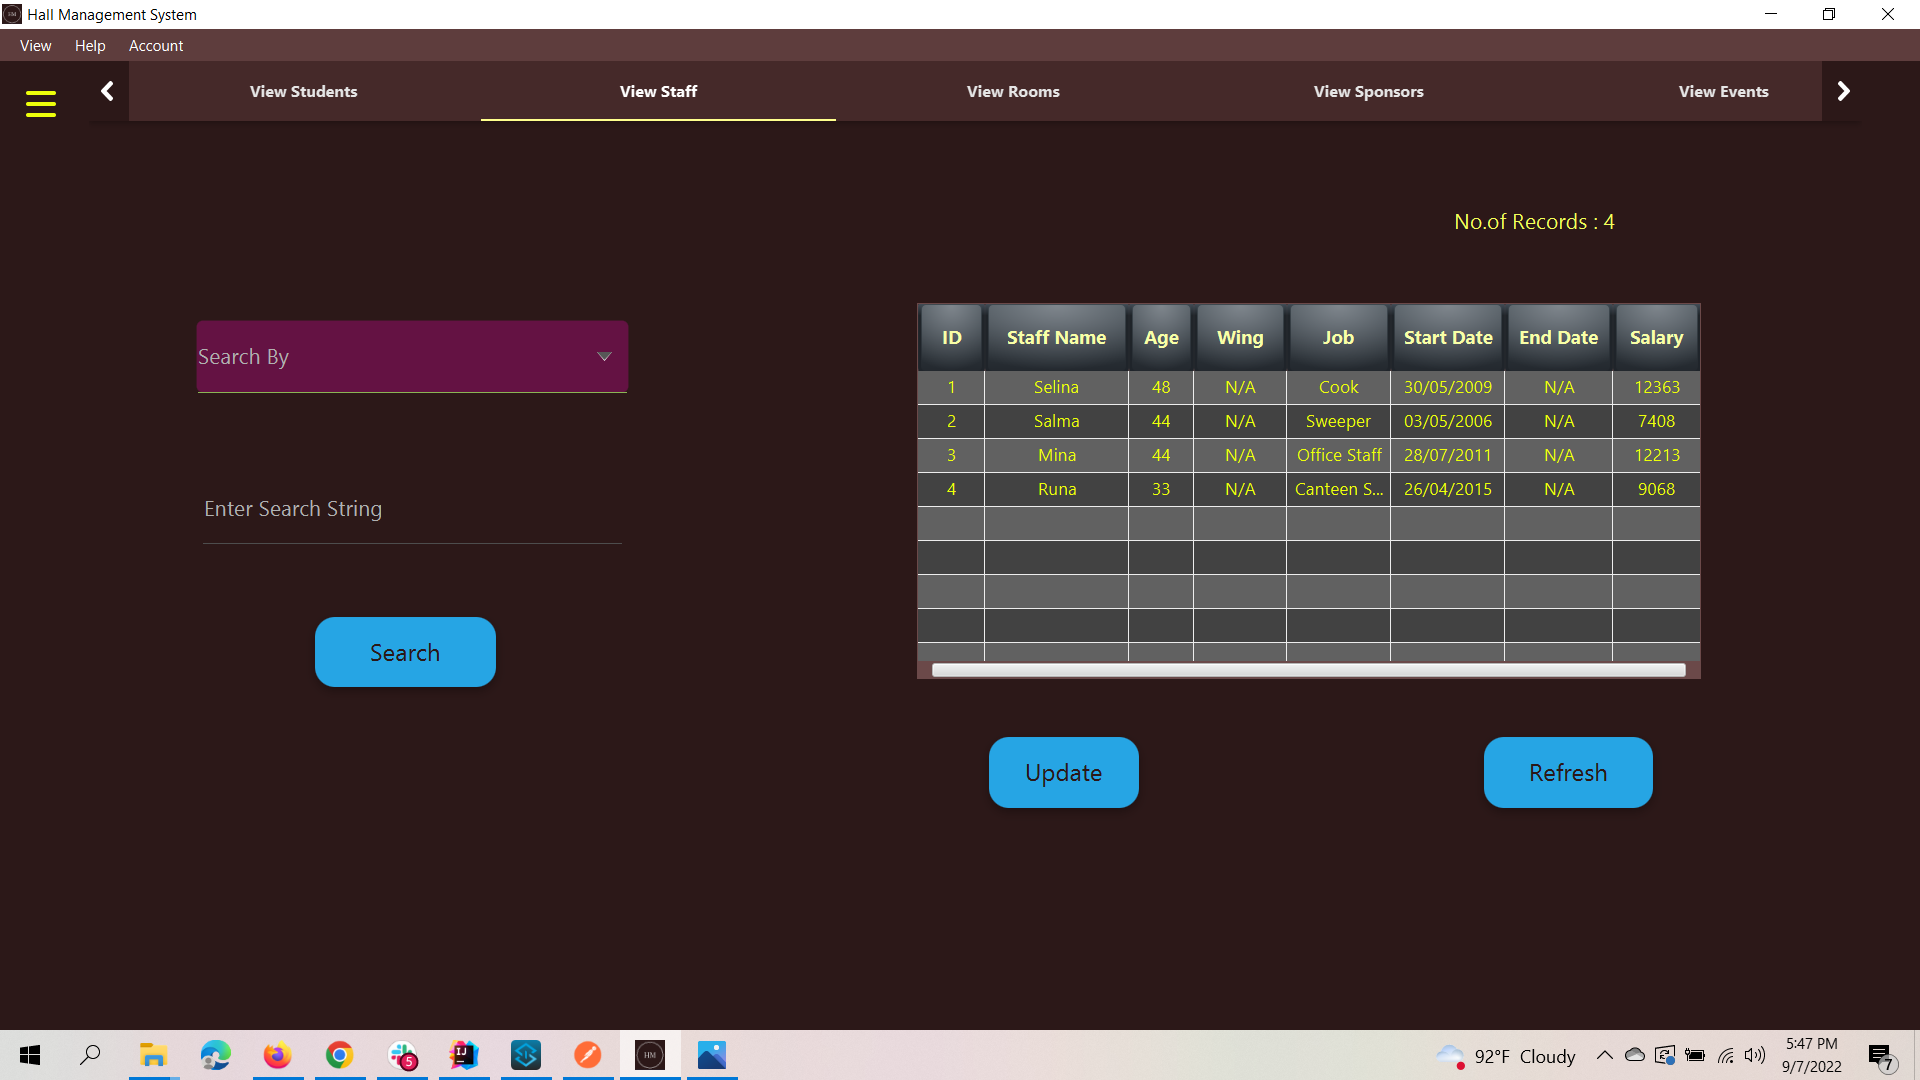Click the right chevron to reveal more tabs
Image resolution: width=1920 pixels, height=1080 pixels.
pyautogui.click(x=1843, y=91)
